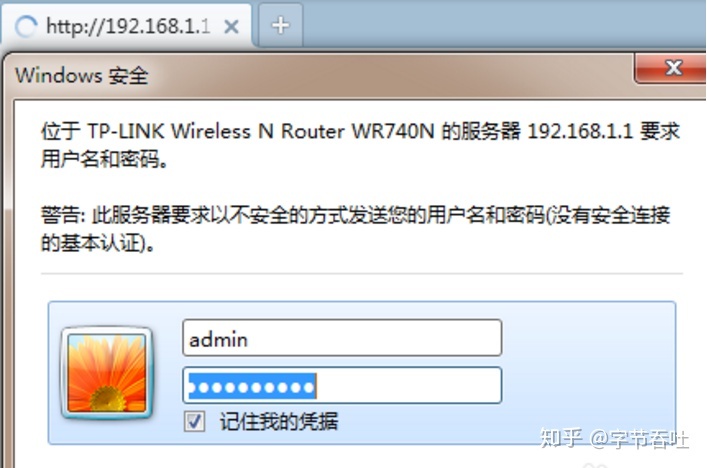This screenshot has width=707, height=468.
Task: Close the http://192.168.1.1 browser tab
Action: 231,27
